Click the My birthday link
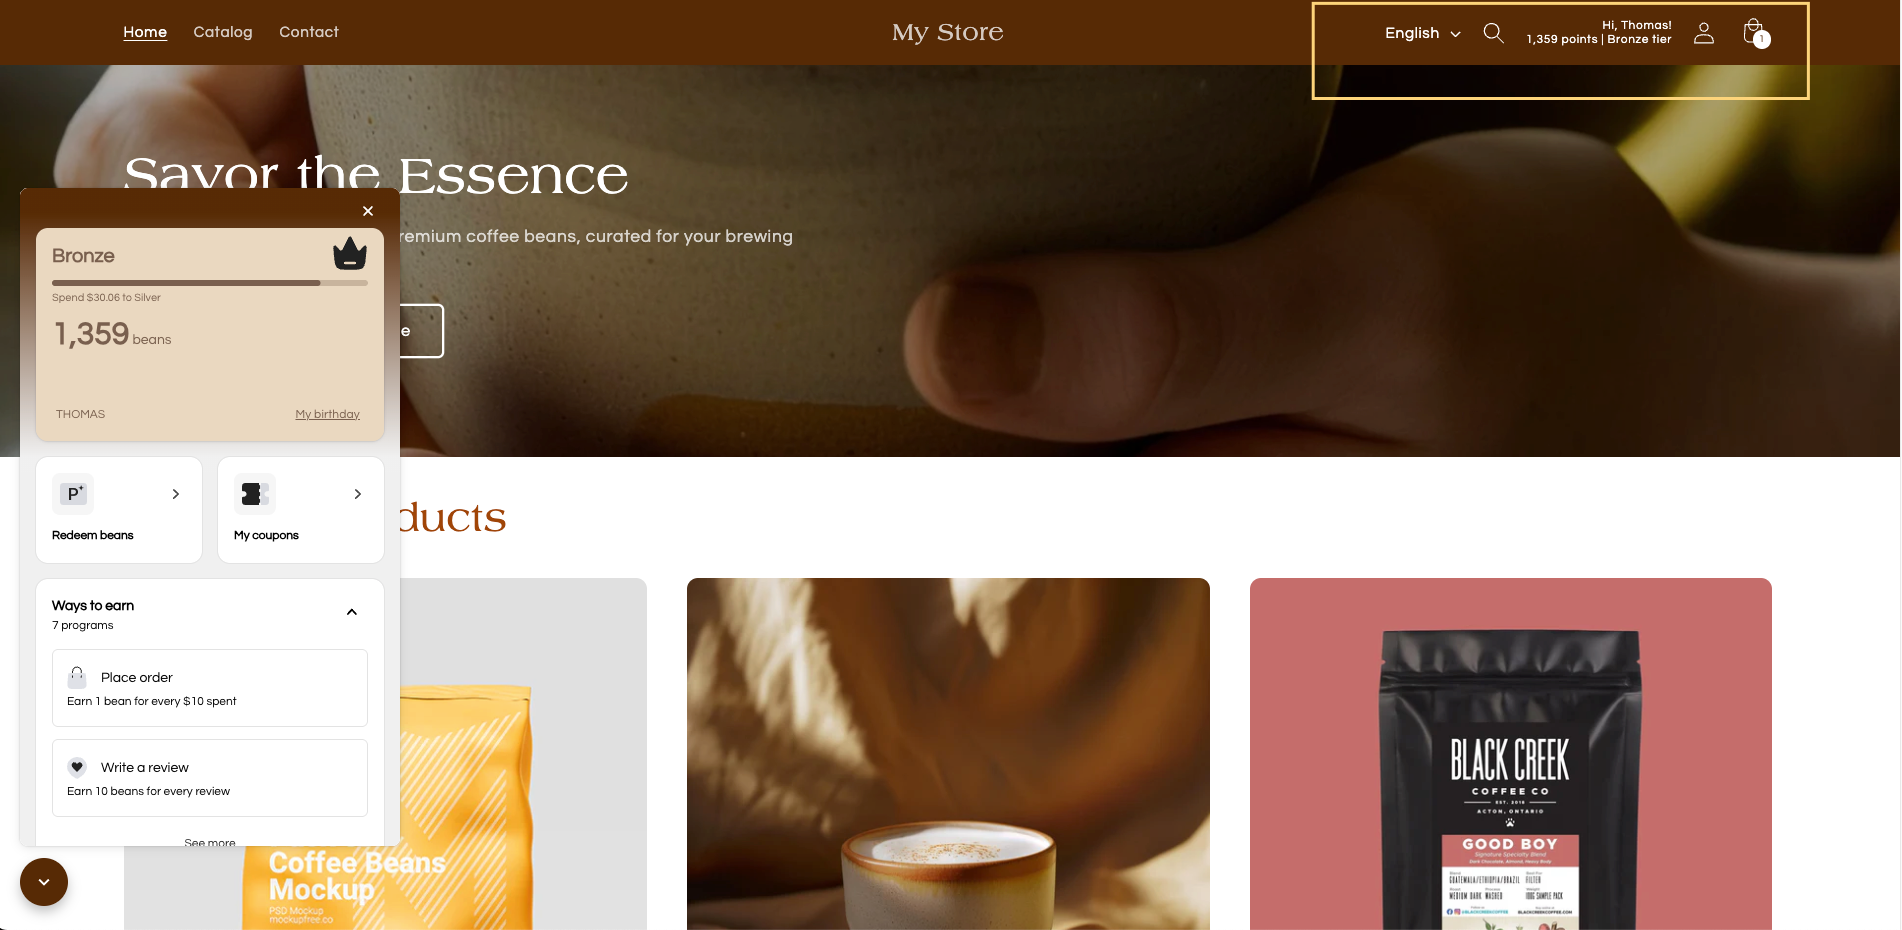This screenshot has height=930, width=1902. [x=328, y=414]
